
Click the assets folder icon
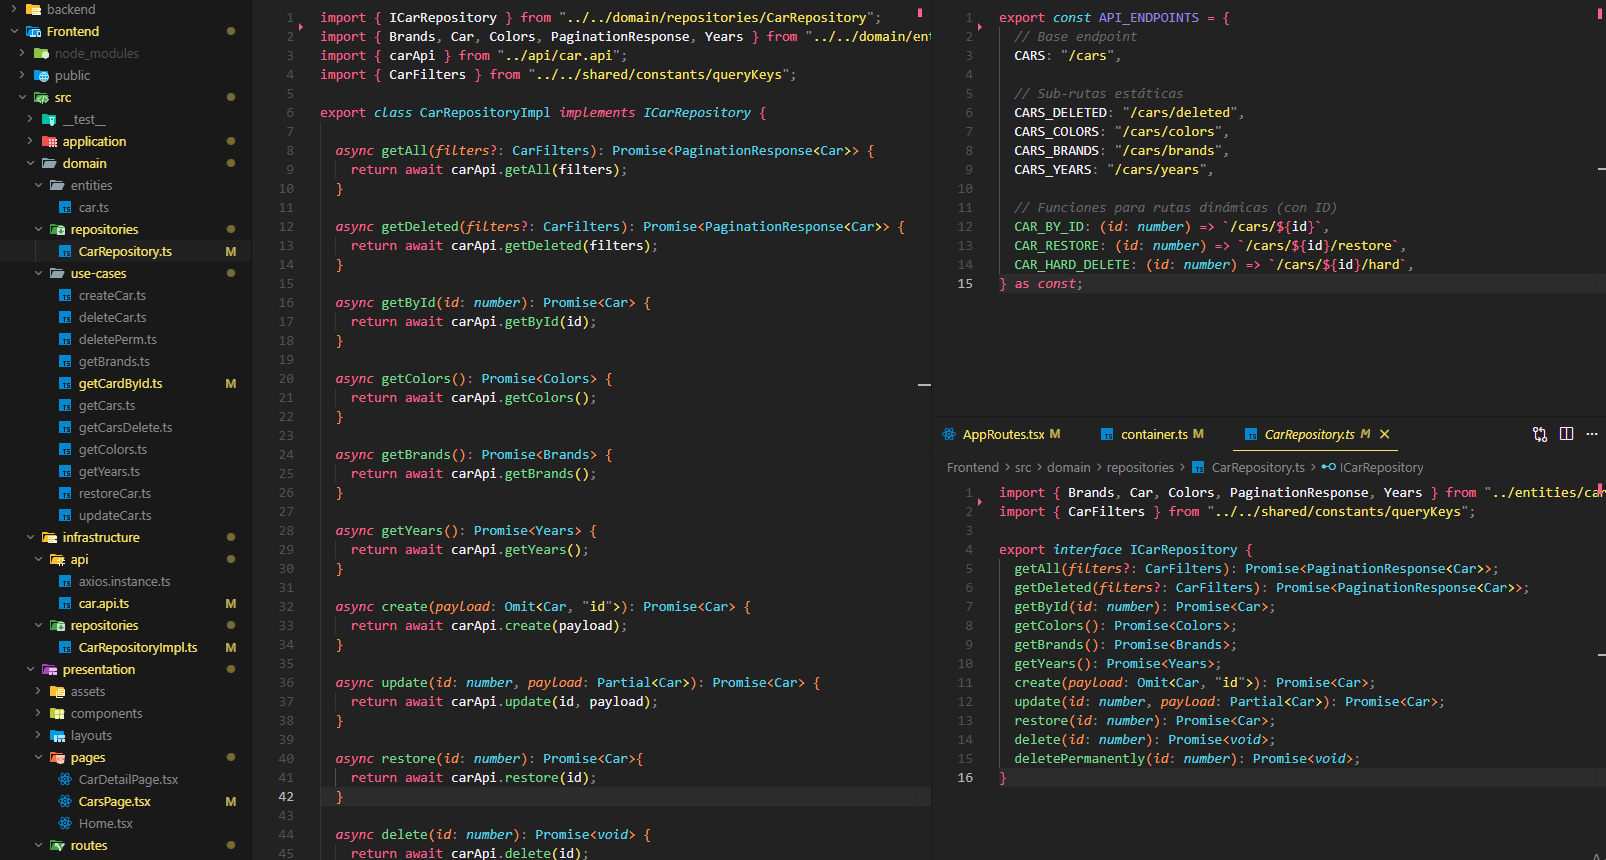pos(57,692)
